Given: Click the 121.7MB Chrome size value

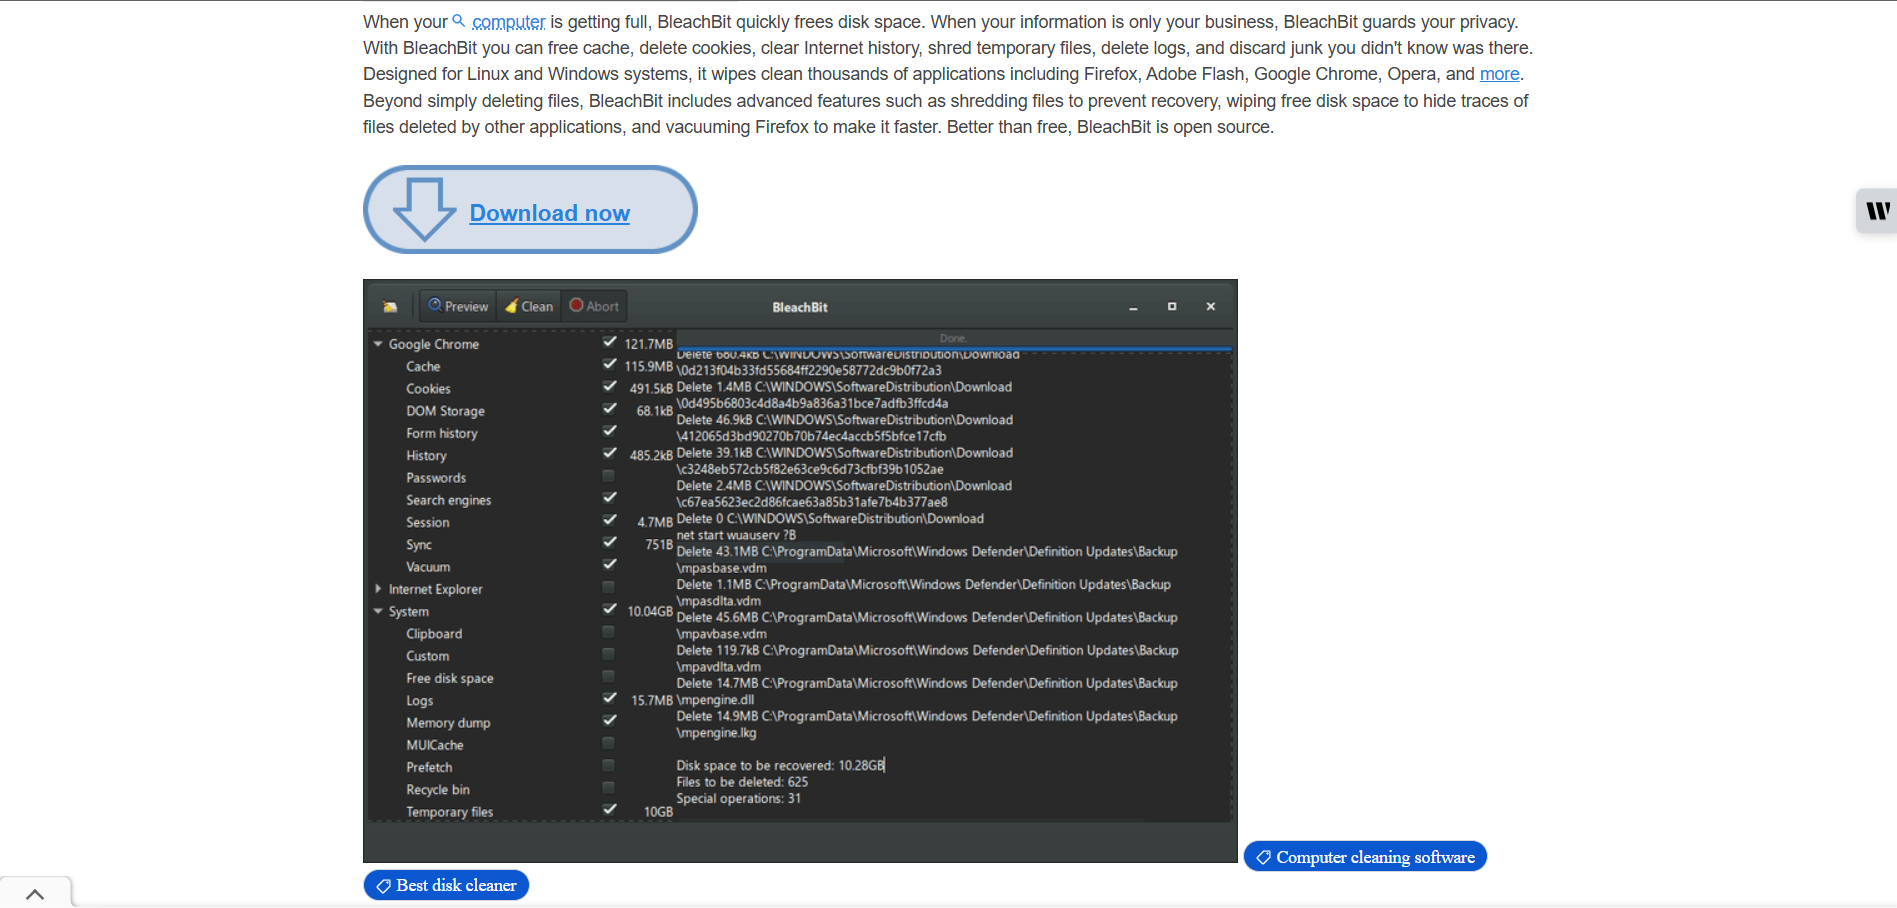Looking at the screenshot, I should pos(649,344).
